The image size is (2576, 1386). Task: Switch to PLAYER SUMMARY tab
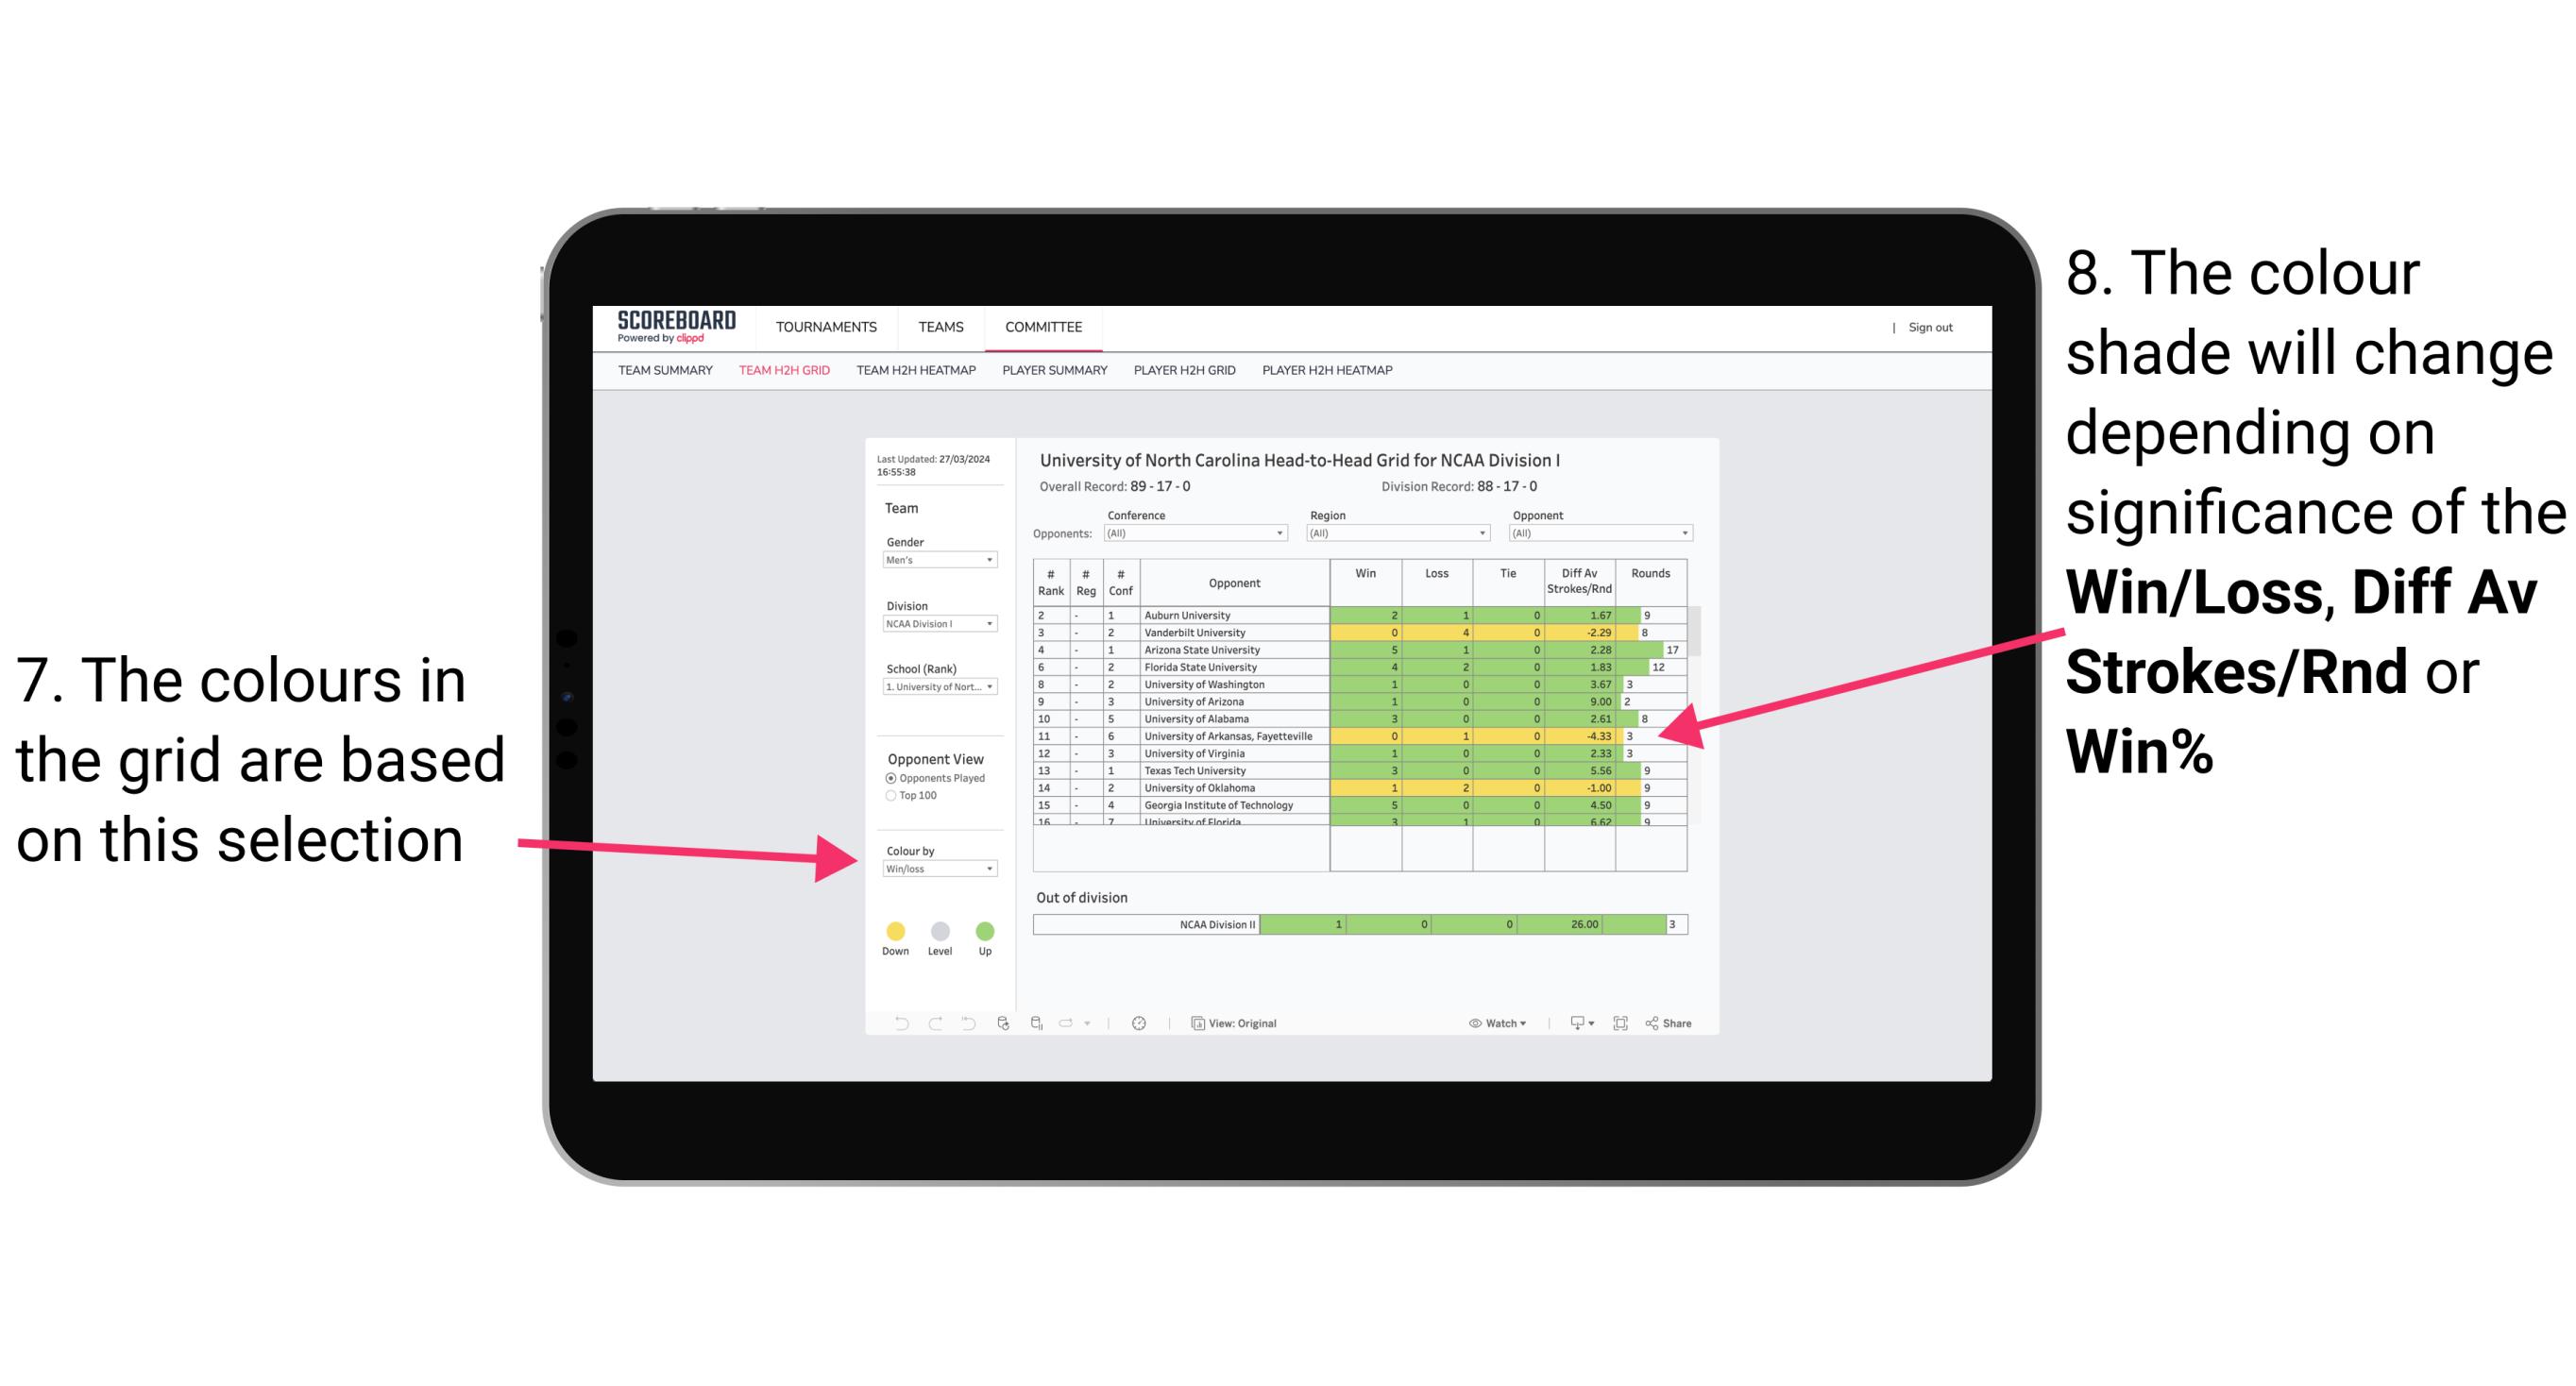tap(1052, 379)
